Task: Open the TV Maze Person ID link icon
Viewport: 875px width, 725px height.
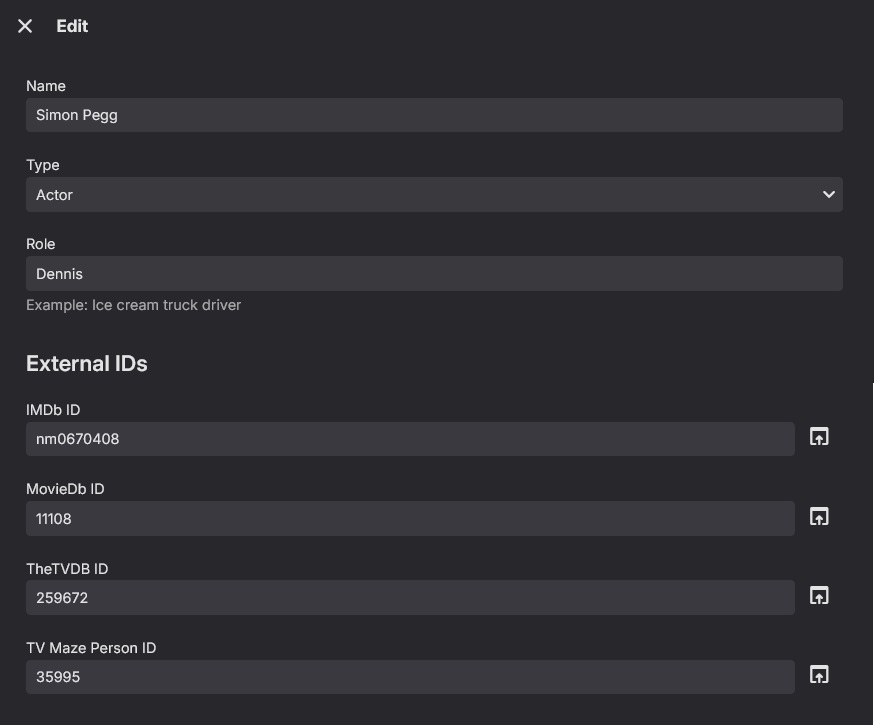Action: tap(819, 675)
